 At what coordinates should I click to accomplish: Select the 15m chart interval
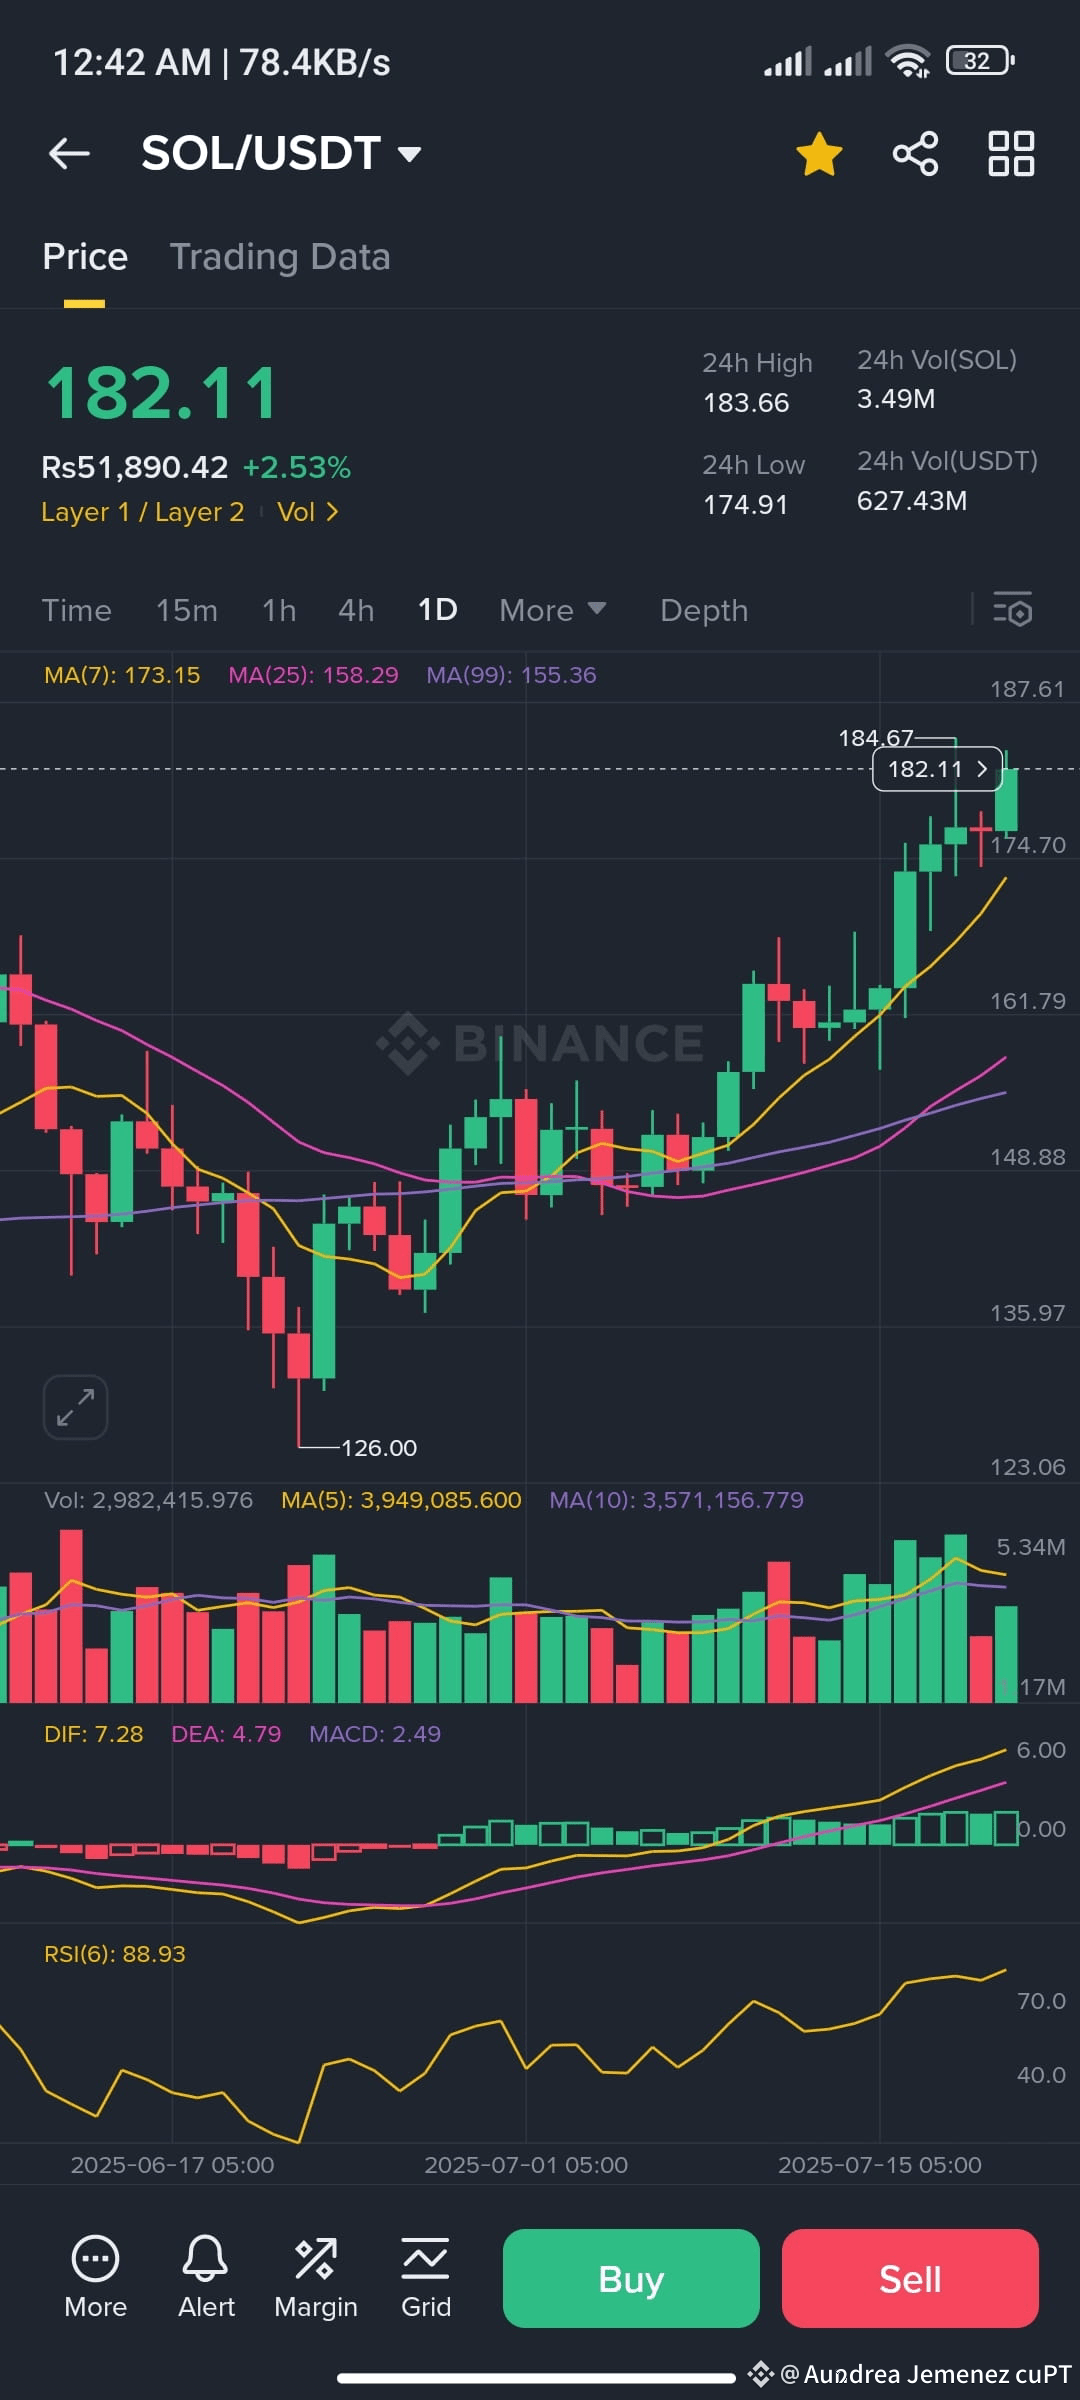[187, 610]
